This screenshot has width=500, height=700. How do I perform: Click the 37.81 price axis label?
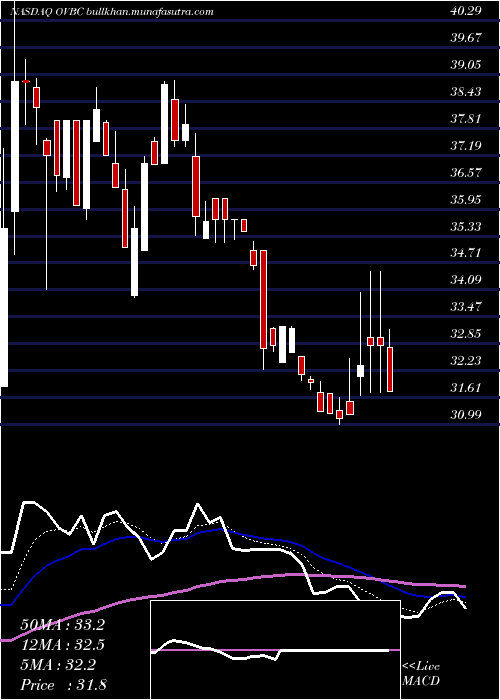coord(466,119)
